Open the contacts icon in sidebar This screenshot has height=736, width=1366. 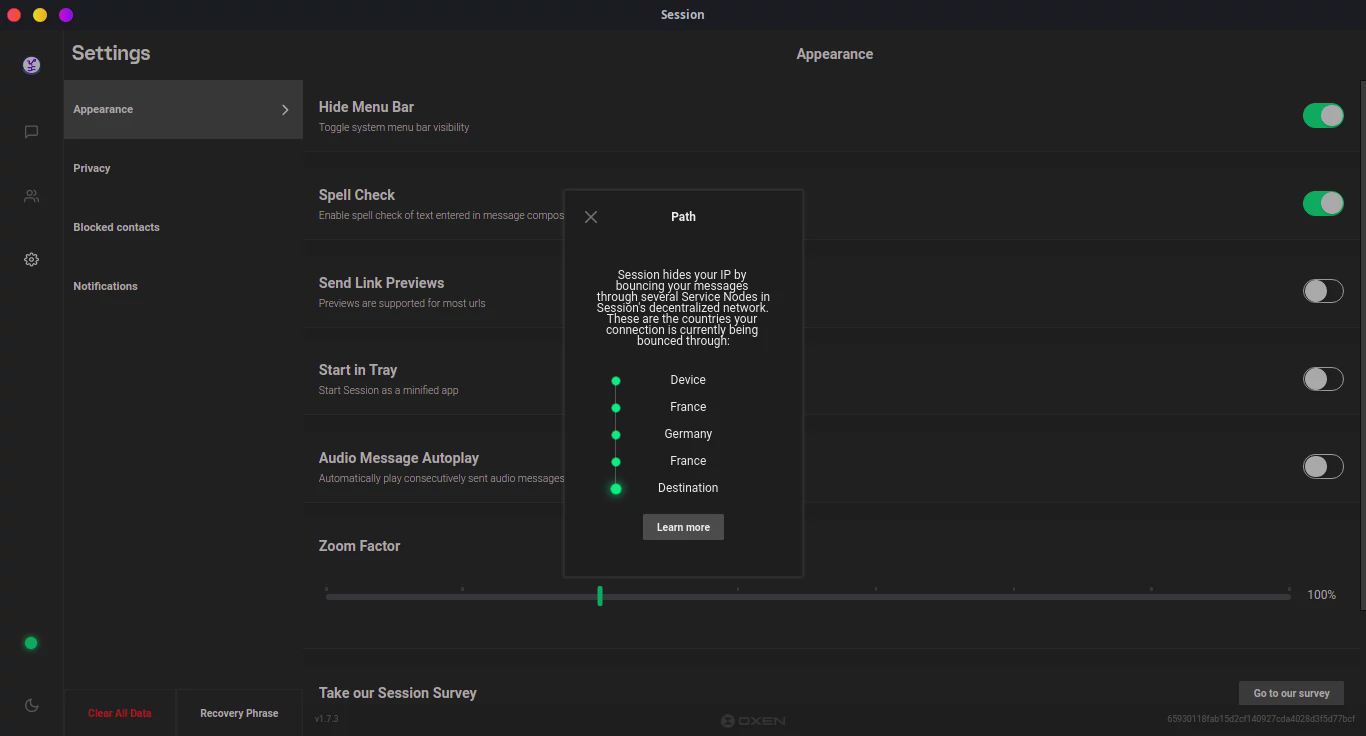(x=31, y=196)
